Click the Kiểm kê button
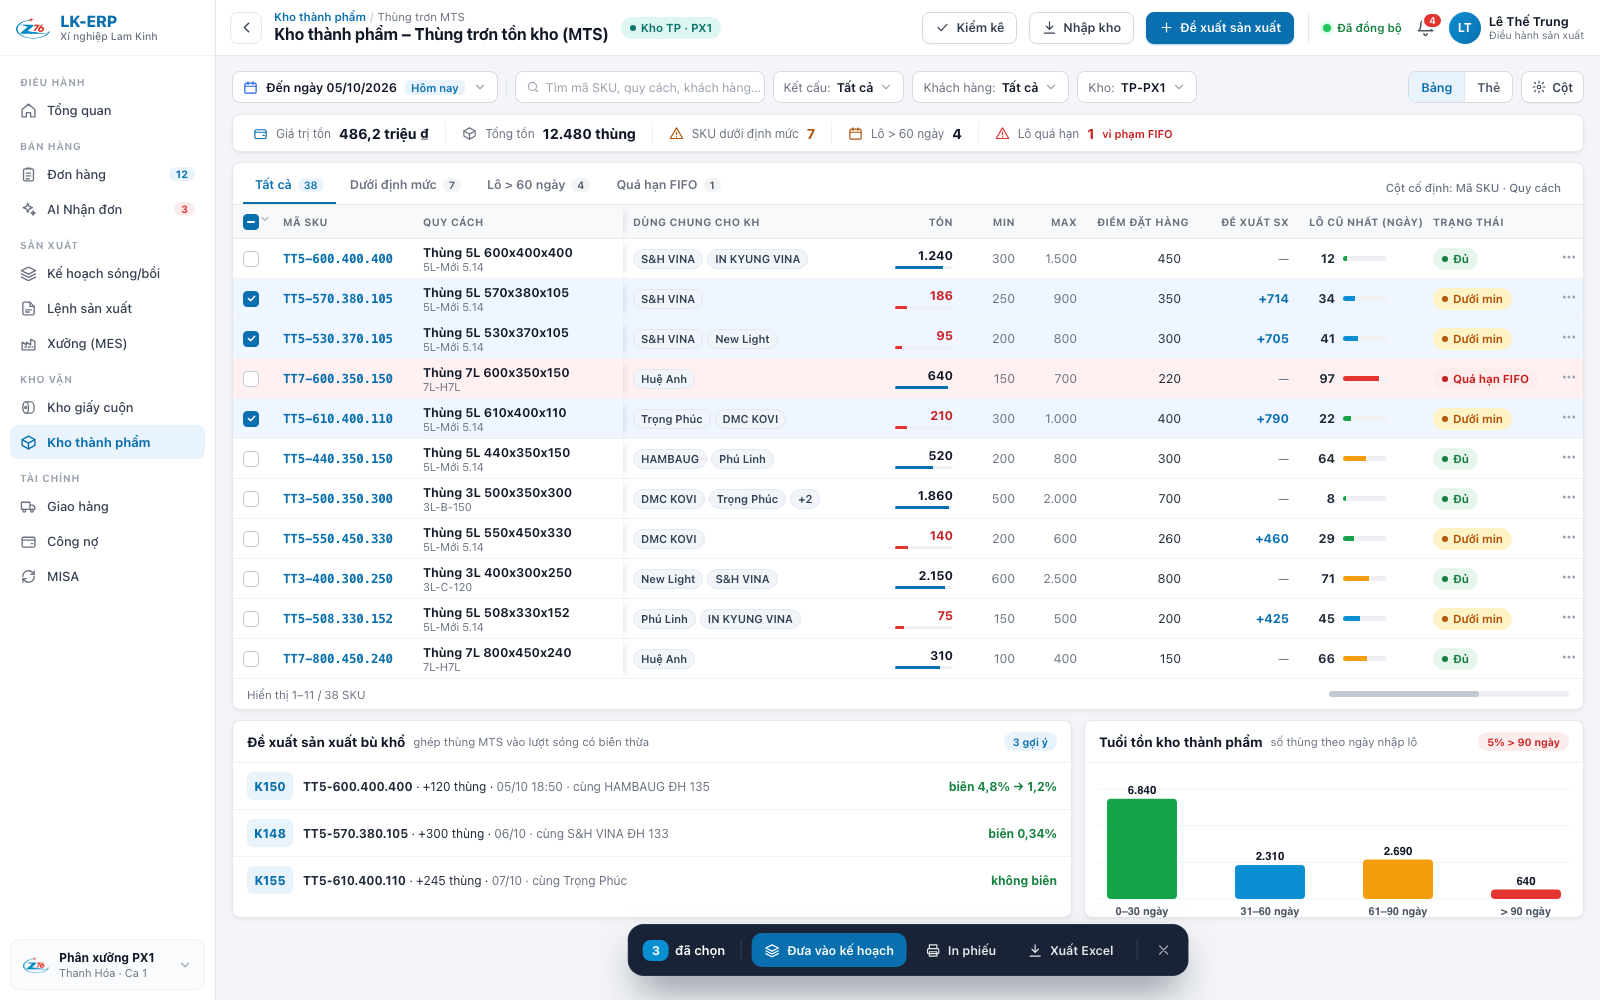The height and width of the screenshot is (1000, 1600). tap(970, 27)
